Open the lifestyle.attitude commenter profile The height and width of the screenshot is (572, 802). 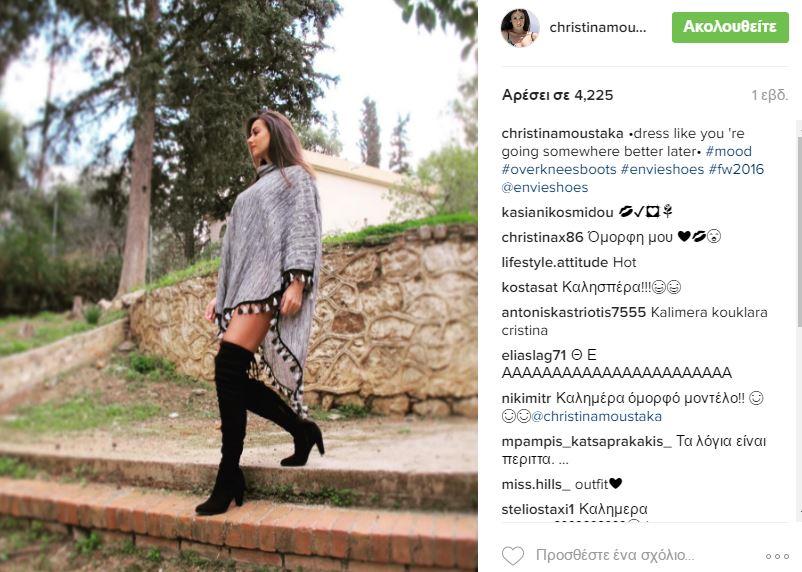(x=554, y=262)
